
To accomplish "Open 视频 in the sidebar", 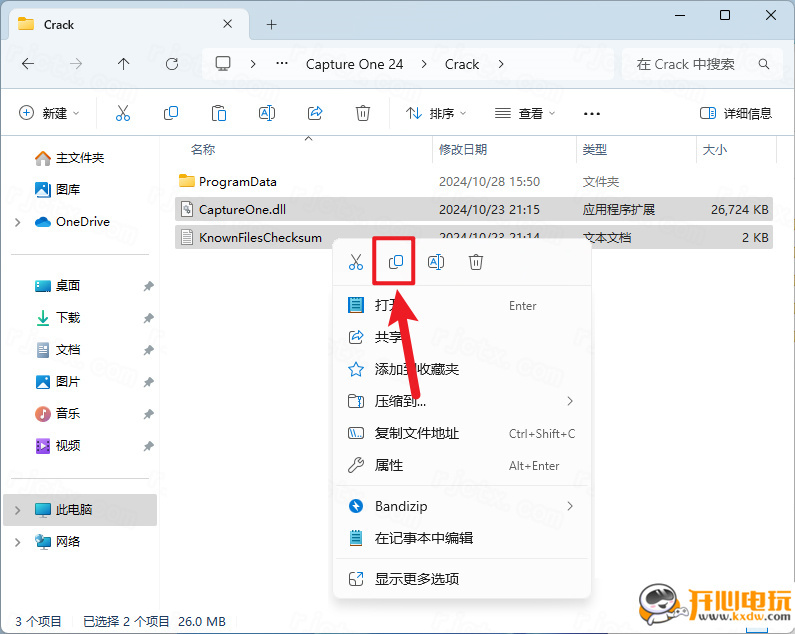I will (57, 446).
